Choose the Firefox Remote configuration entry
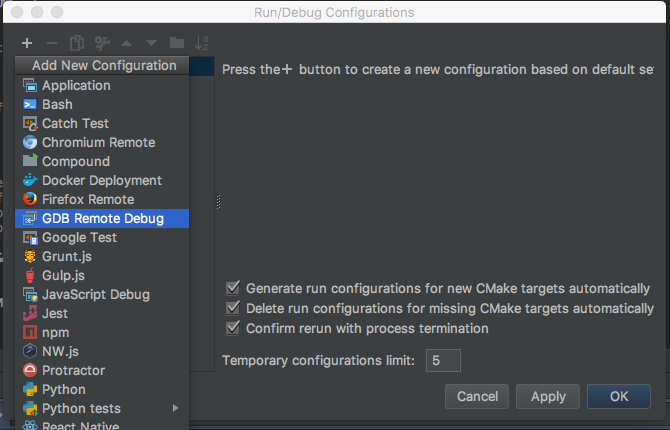670x430 pixels. pos(88,199)
